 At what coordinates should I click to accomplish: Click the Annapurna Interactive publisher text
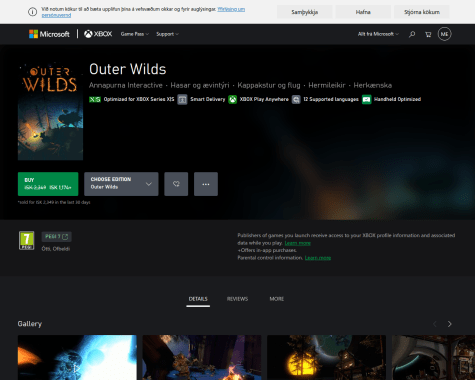[x=126, y=85]
